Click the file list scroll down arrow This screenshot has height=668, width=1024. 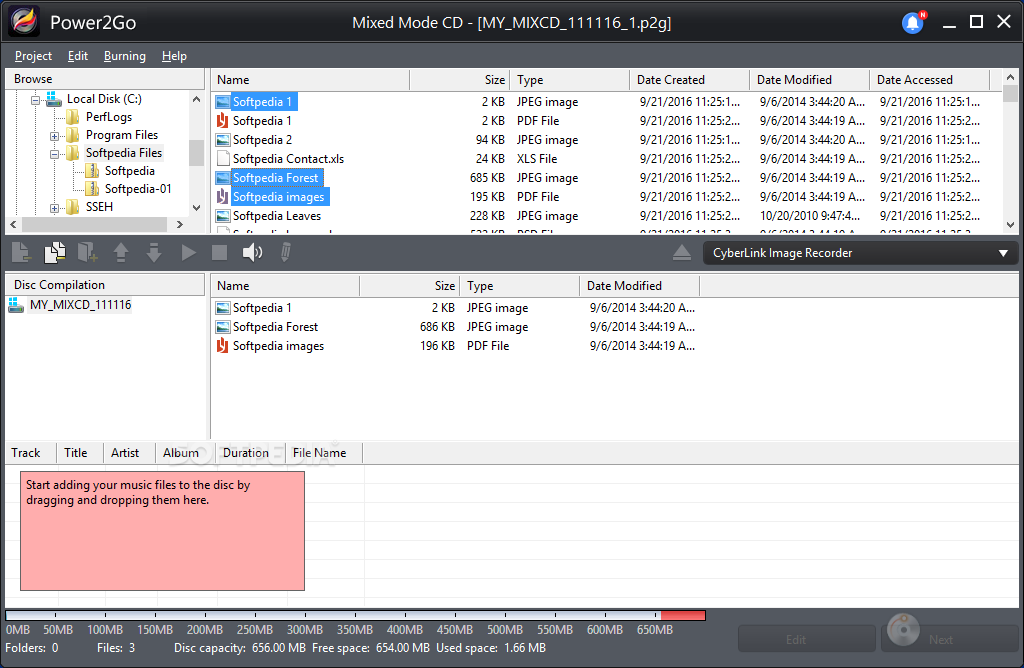(x=1010, y=225)
